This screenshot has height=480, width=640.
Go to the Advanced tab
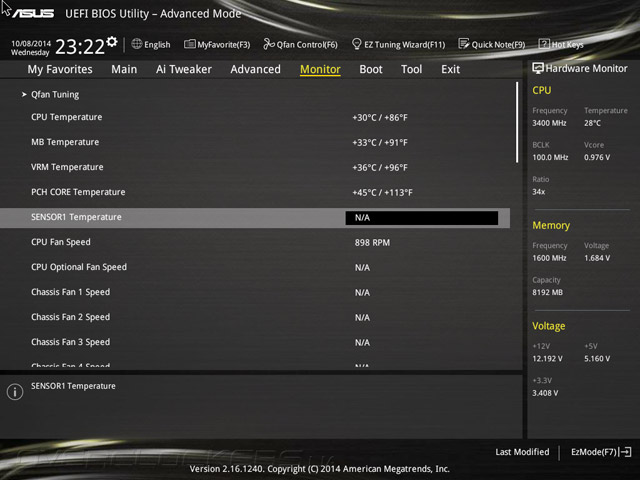coord(256,69)
